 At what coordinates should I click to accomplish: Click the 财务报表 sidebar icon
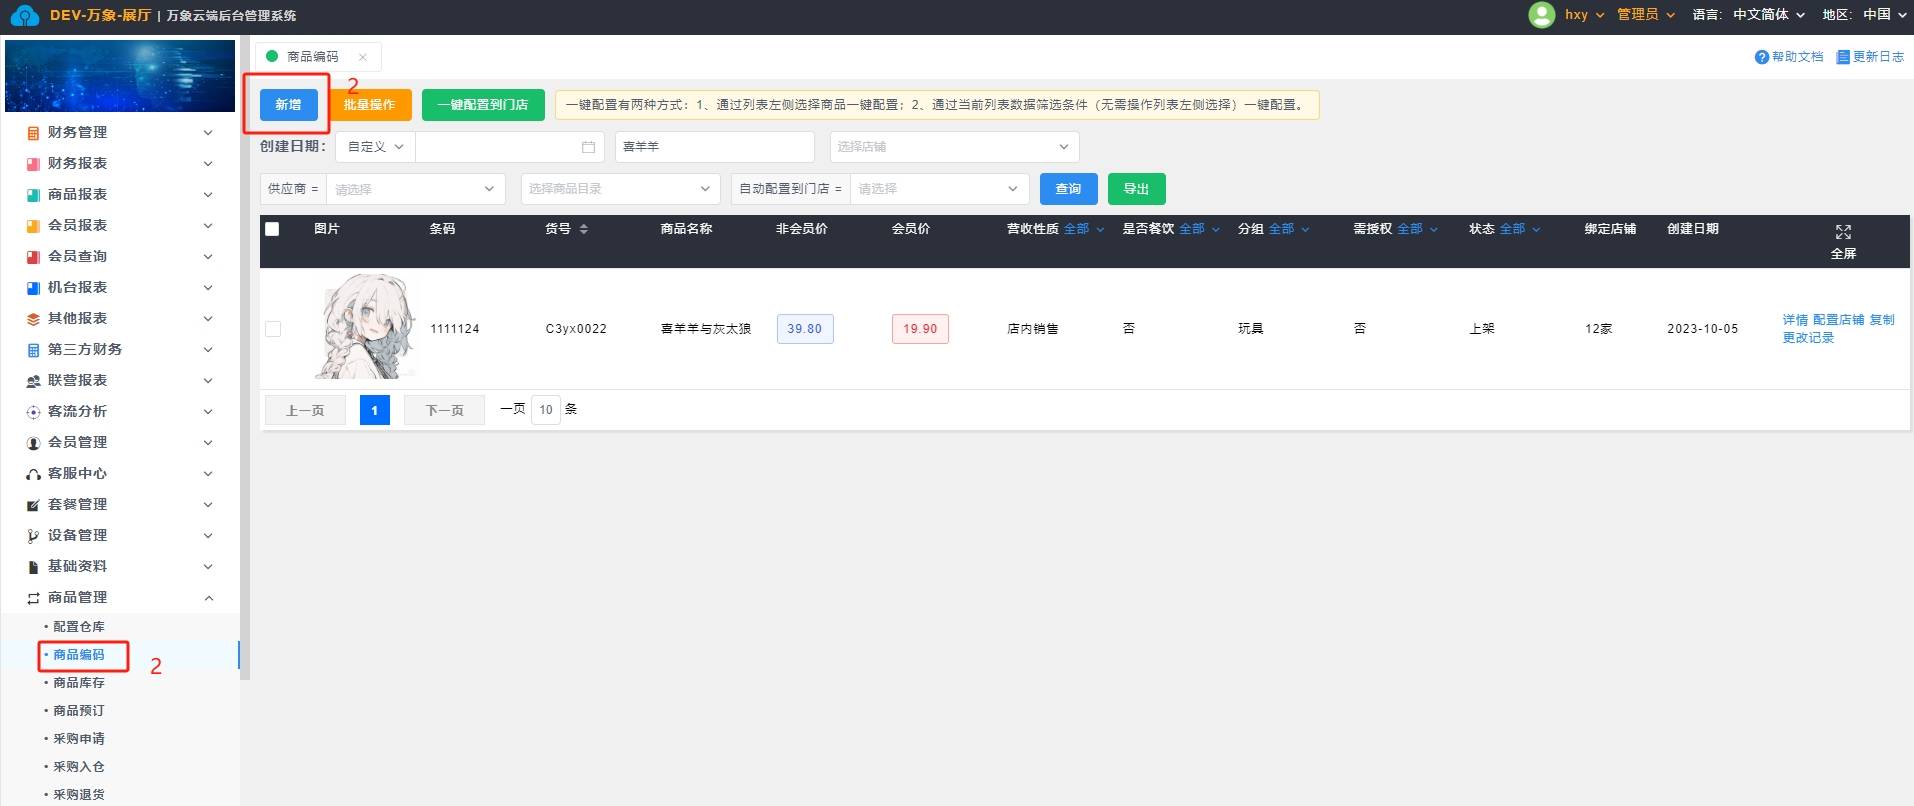(x=33, y=164)
